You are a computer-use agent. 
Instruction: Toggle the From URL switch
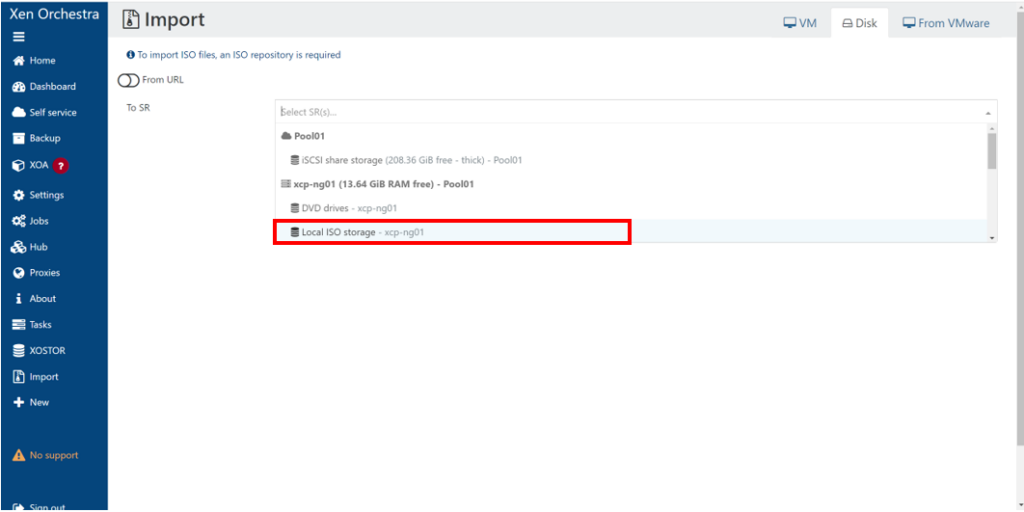click(x=129, y=80)
